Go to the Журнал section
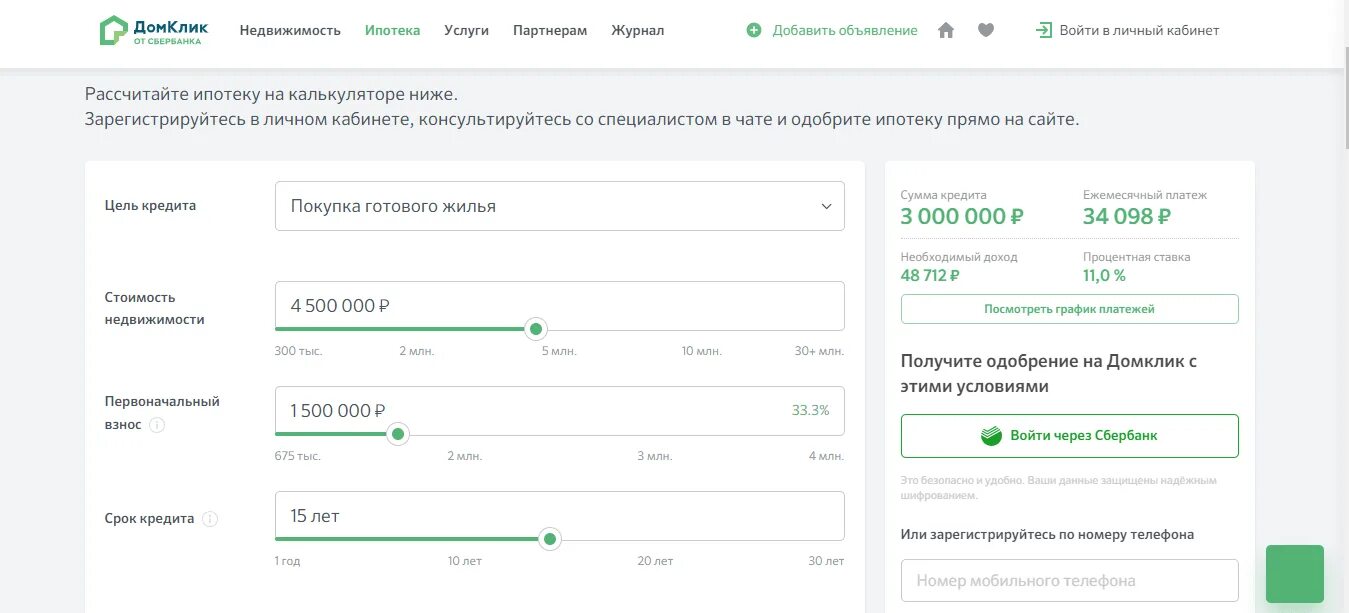 (637, 30)
